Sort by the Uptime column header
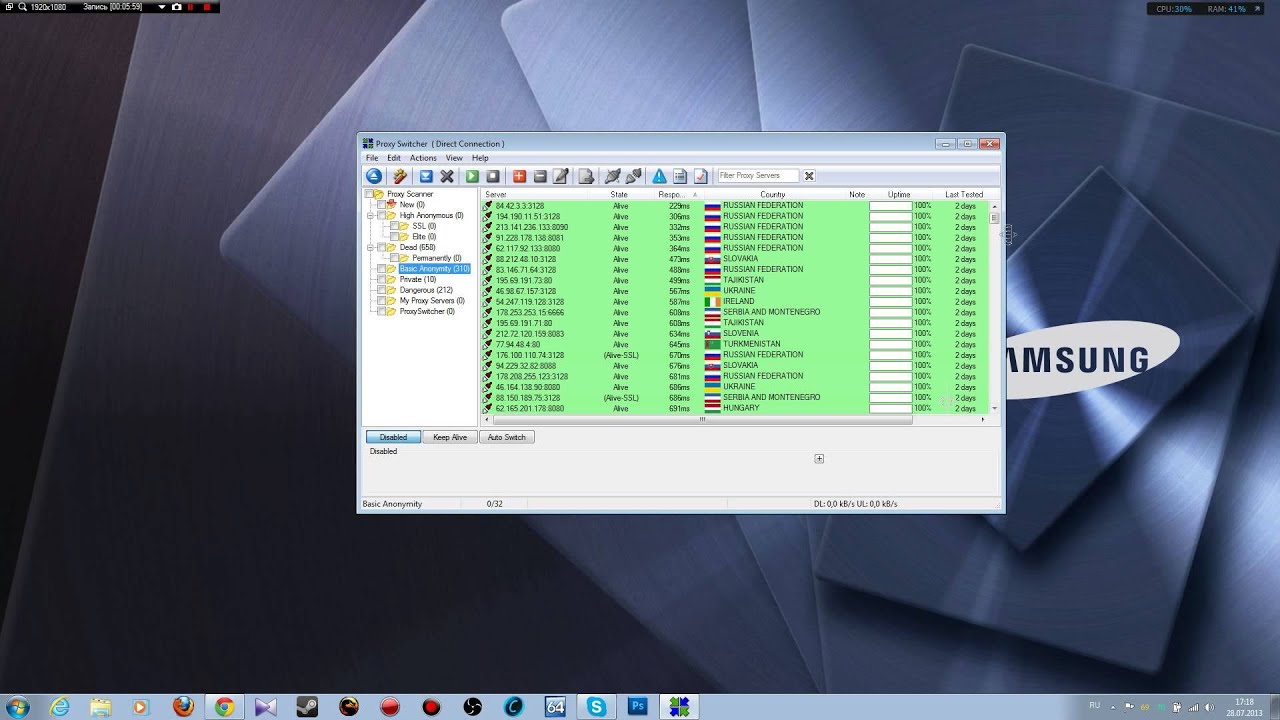 899,194
